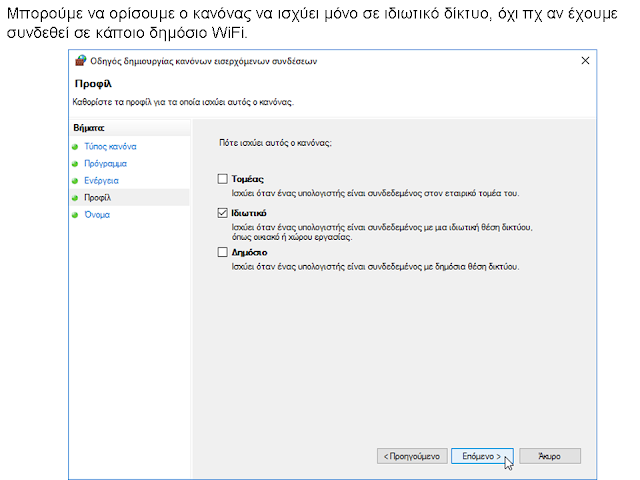The height and width of the screenshot is (480, 640).
Task: Click the Τομέας label text
Action: coord(247,179)
